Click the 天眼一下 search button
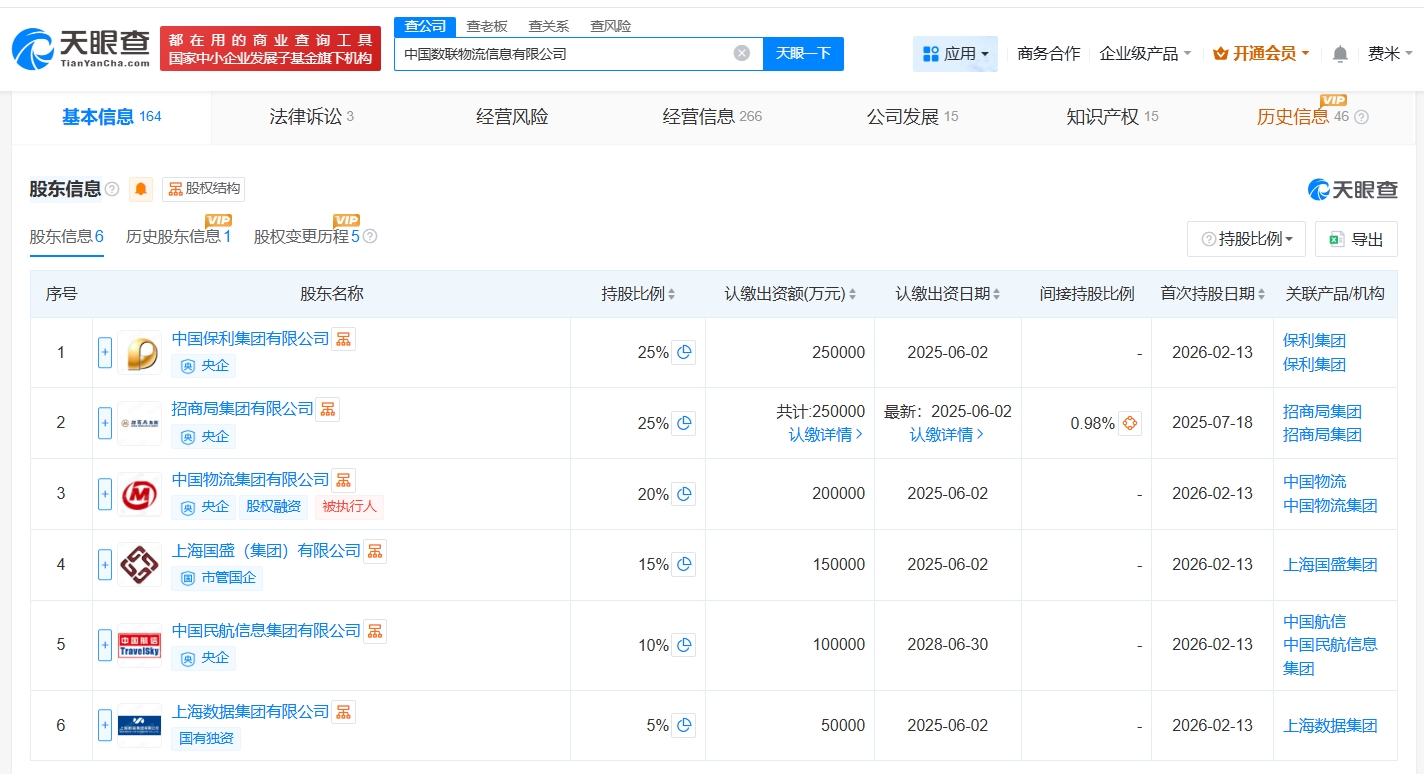 803,54
